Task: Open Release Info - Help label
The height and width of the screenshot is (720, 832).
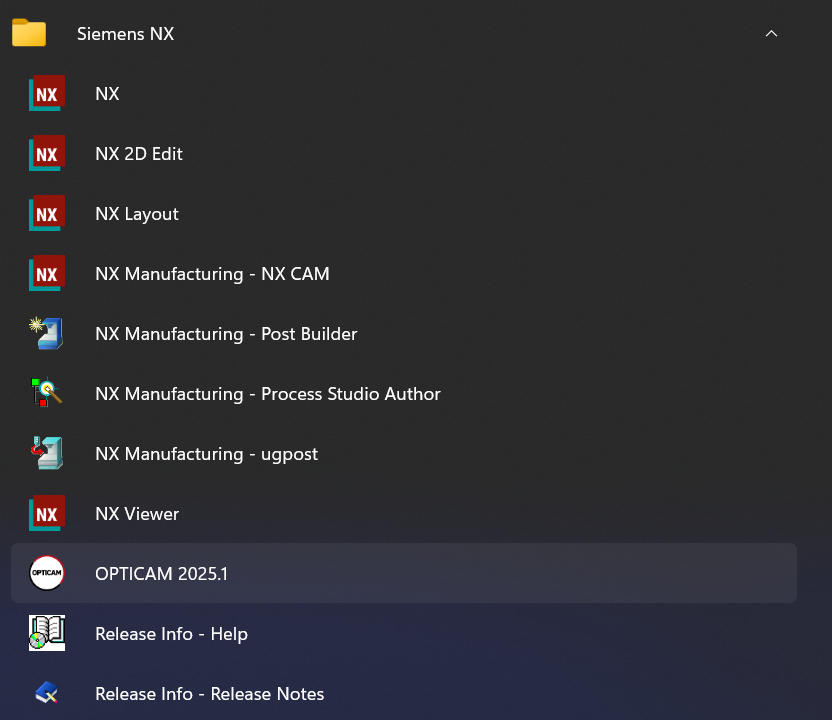Action: click(x=171, y=635)
